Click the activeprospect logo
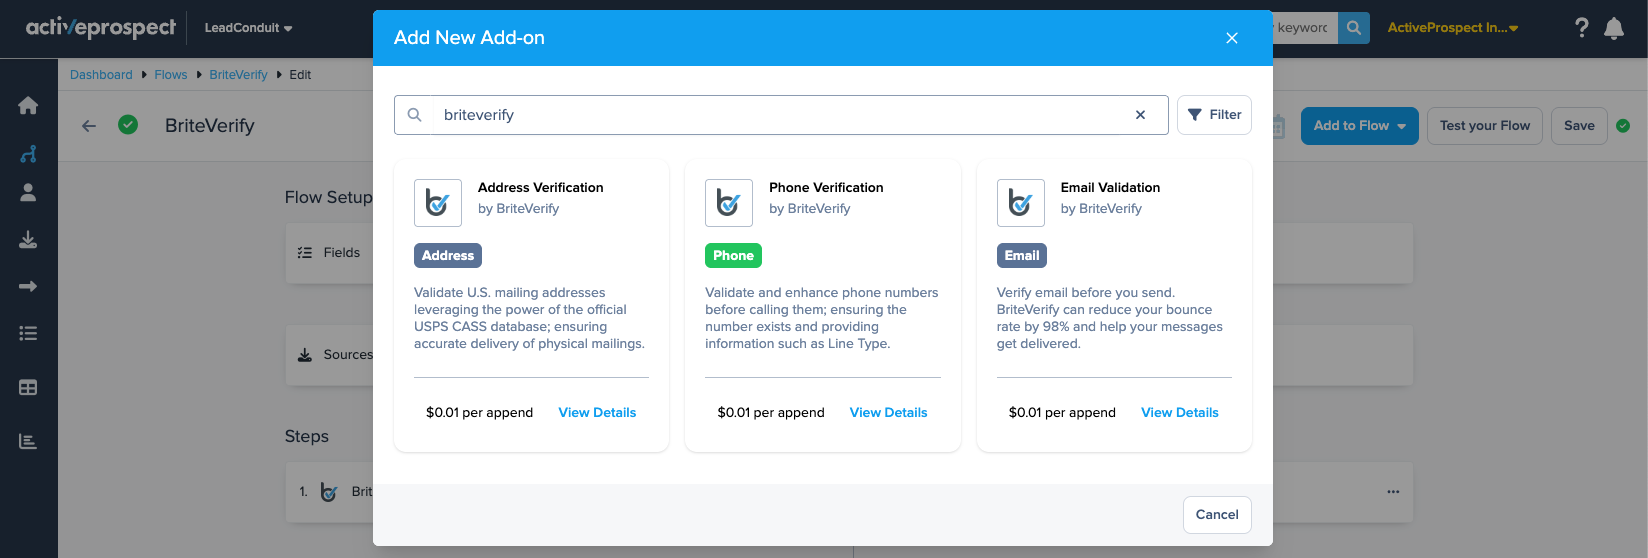 coord(101,28)
